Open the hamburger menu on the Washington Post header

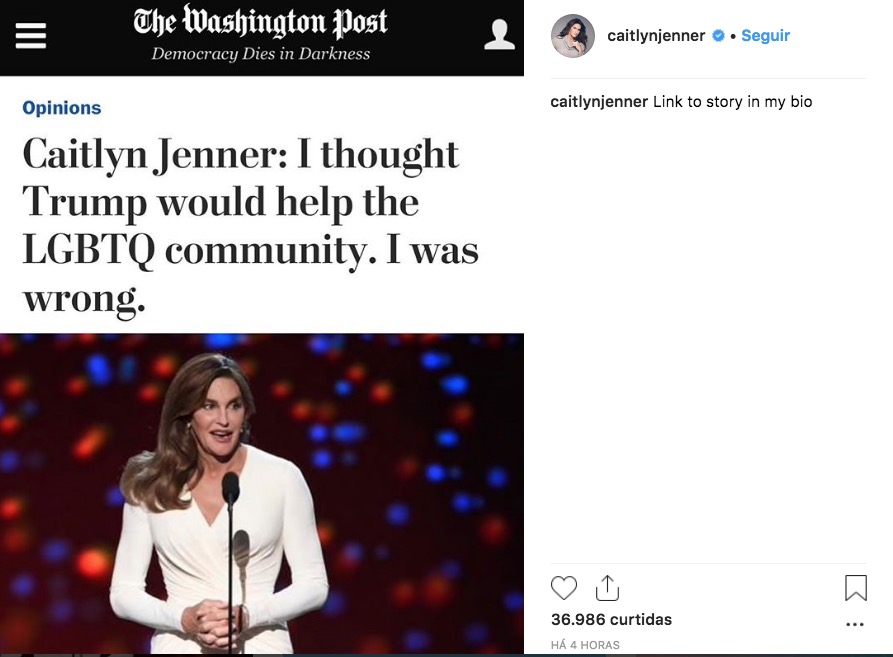pyautogui.click(x=31, y=36)
